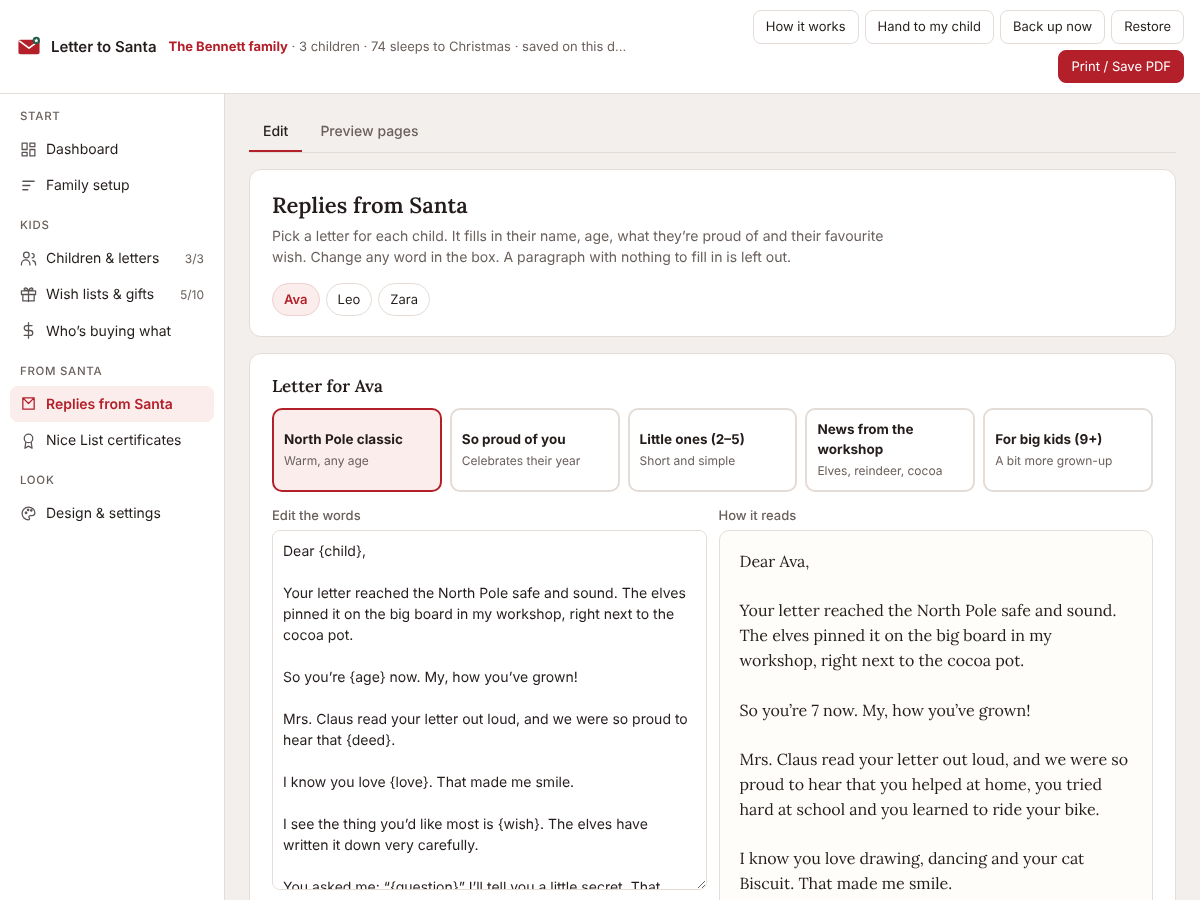
Task: Click the Wish lists gift box icon
Action: tap(28, 294)
